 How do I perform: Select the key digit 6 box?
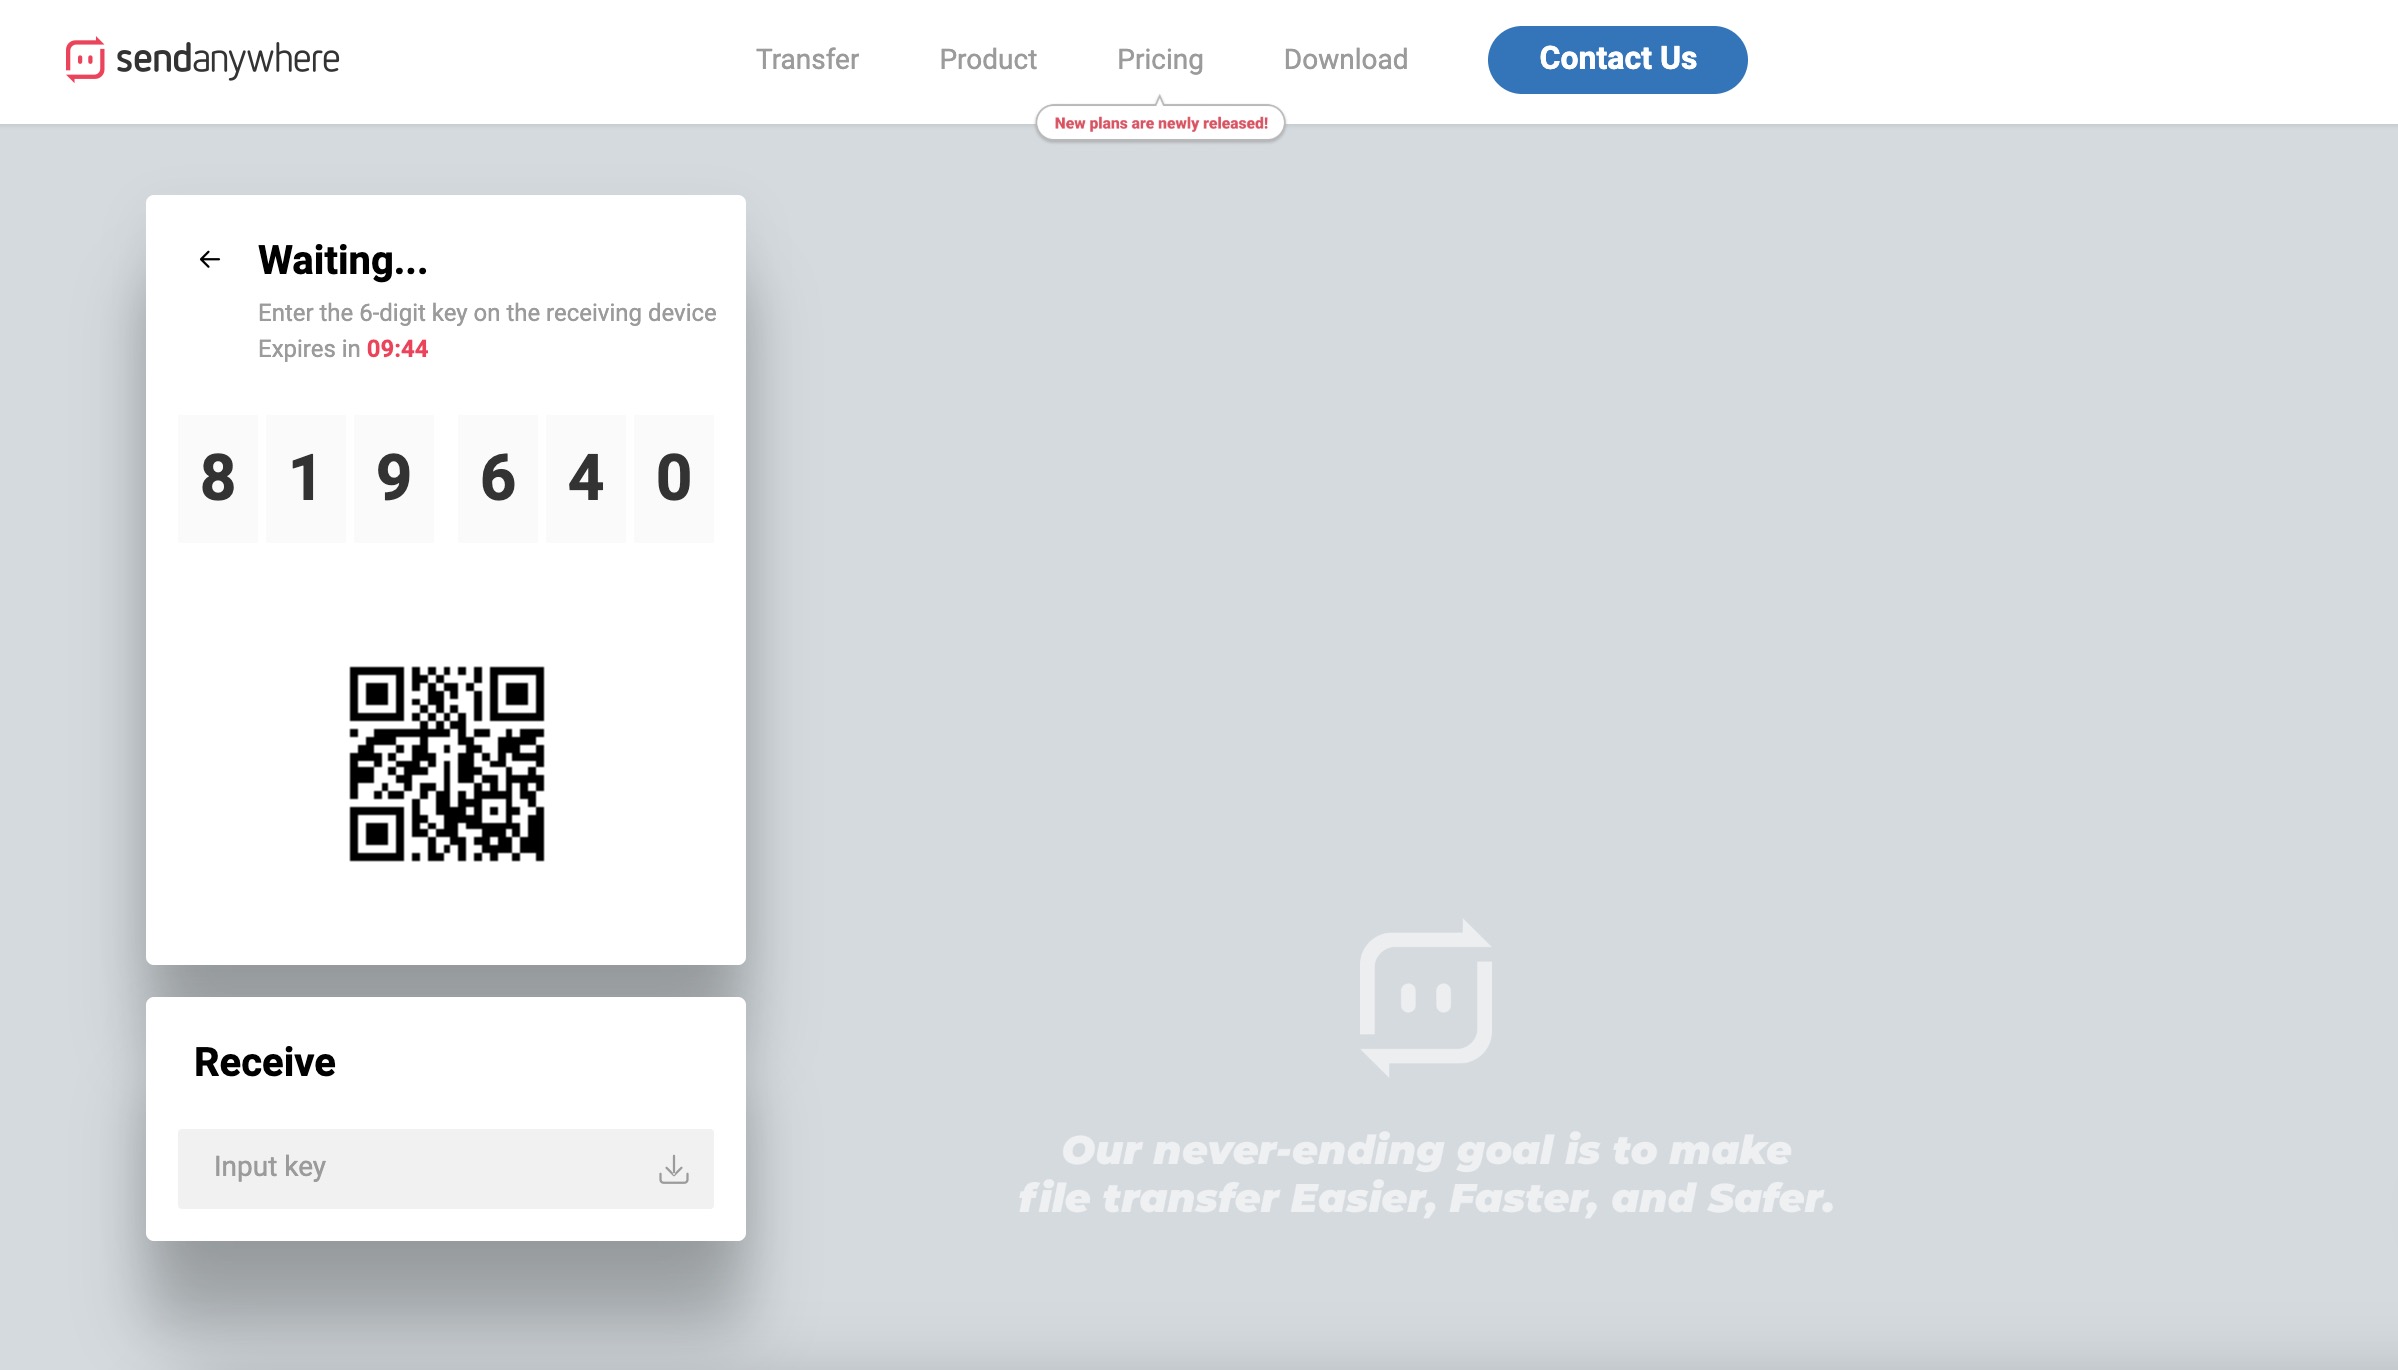click(x=498, y=478)
